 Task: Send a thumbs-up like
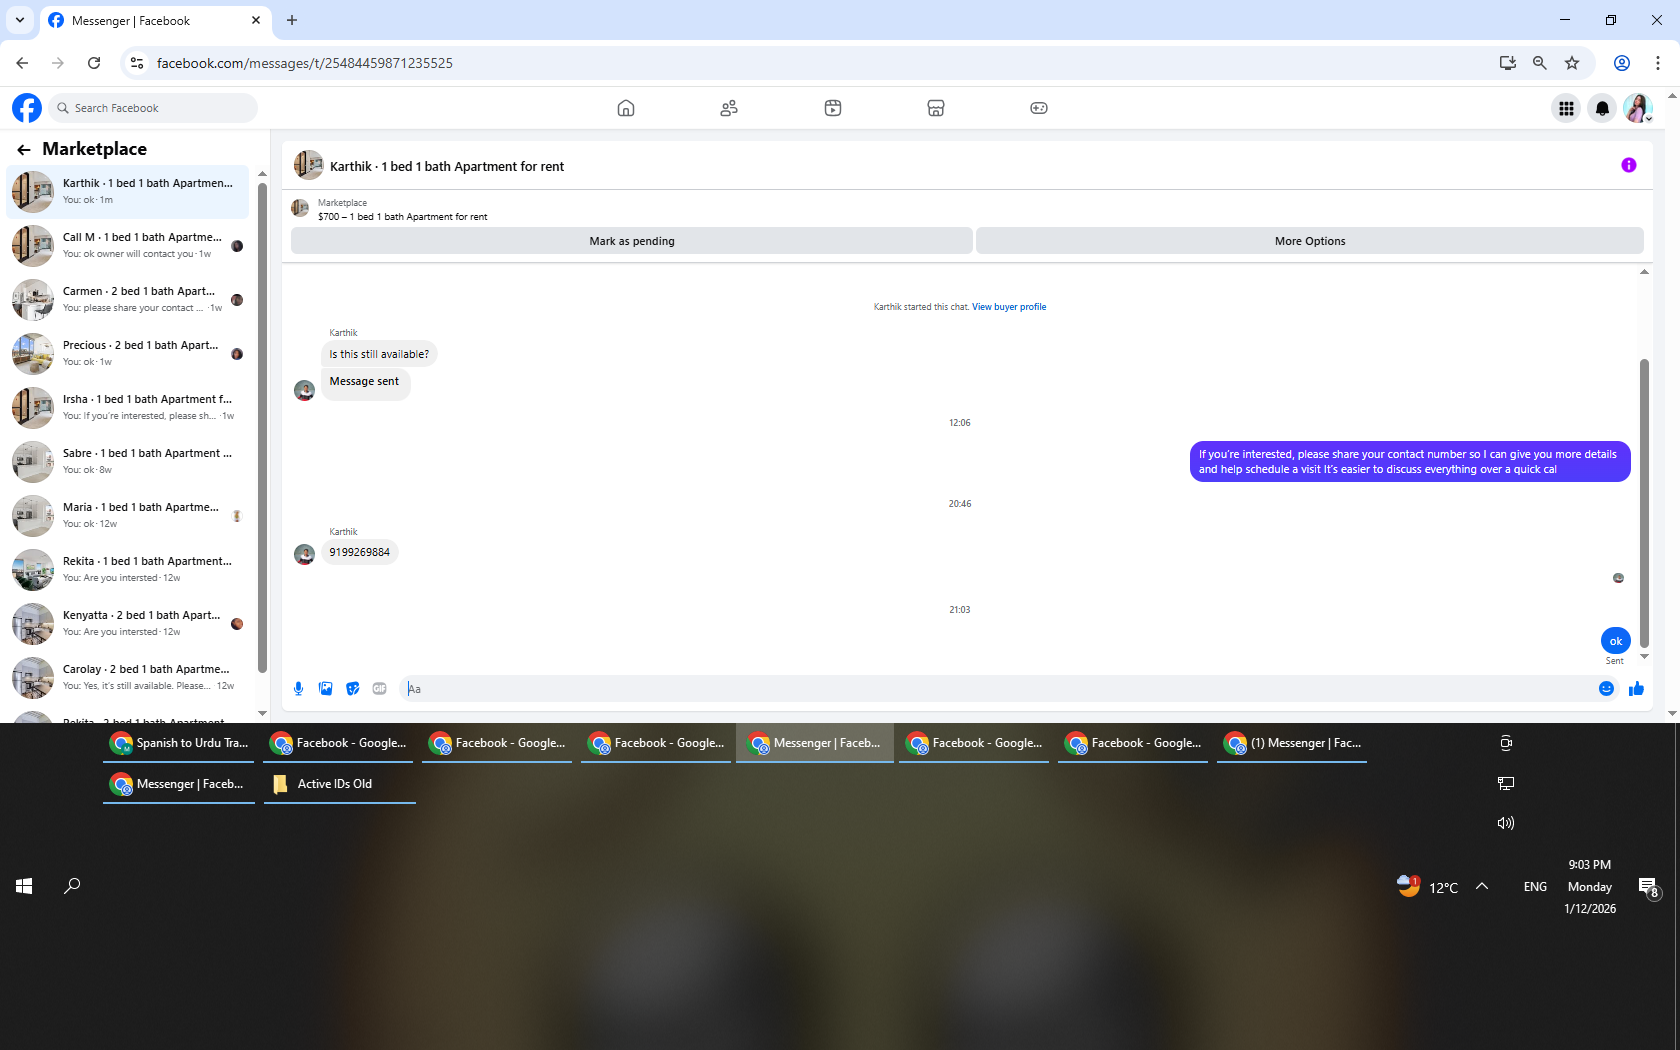[1636, 688]
